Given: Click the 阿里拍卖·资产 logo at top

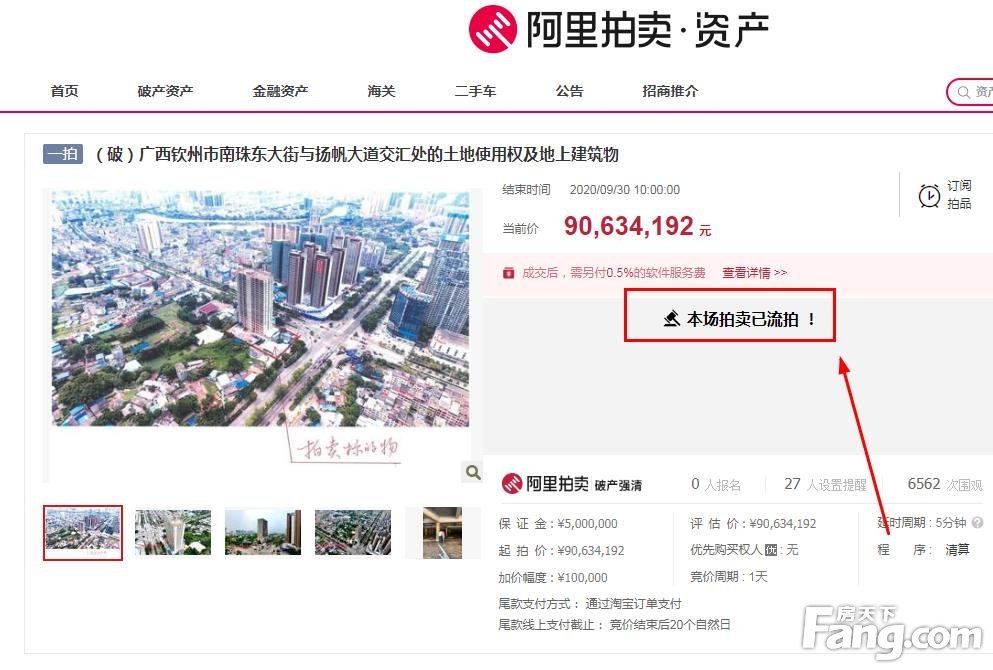Looking at the screenshot, I should coord(619,29).
